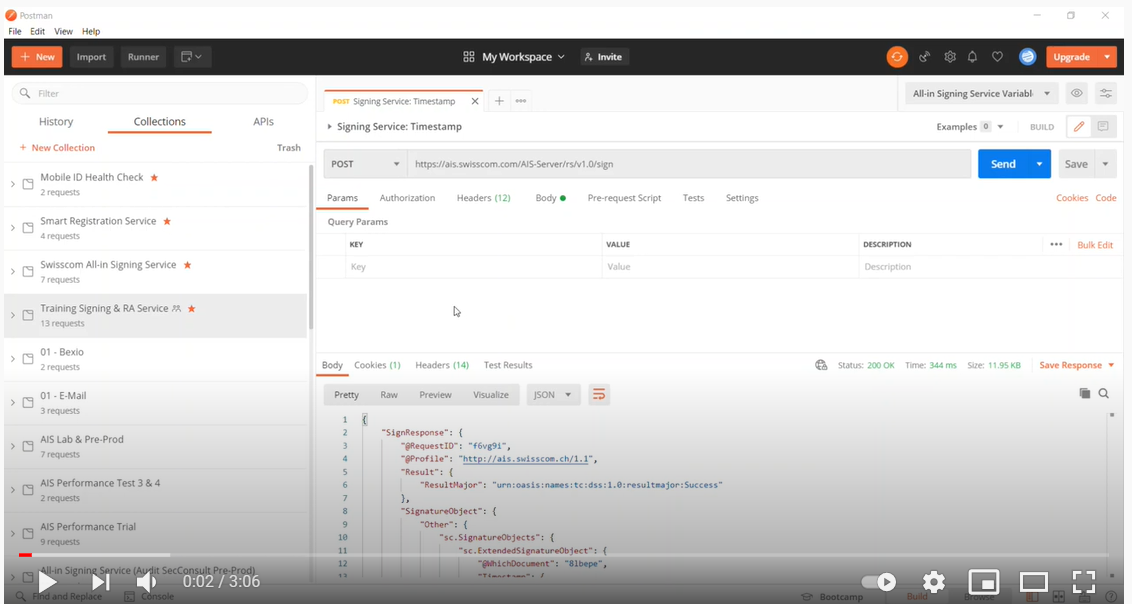This screenshot has width=1132, height=604.
Task: Click the workspace grid icon
Action: [x=469, y=57]
